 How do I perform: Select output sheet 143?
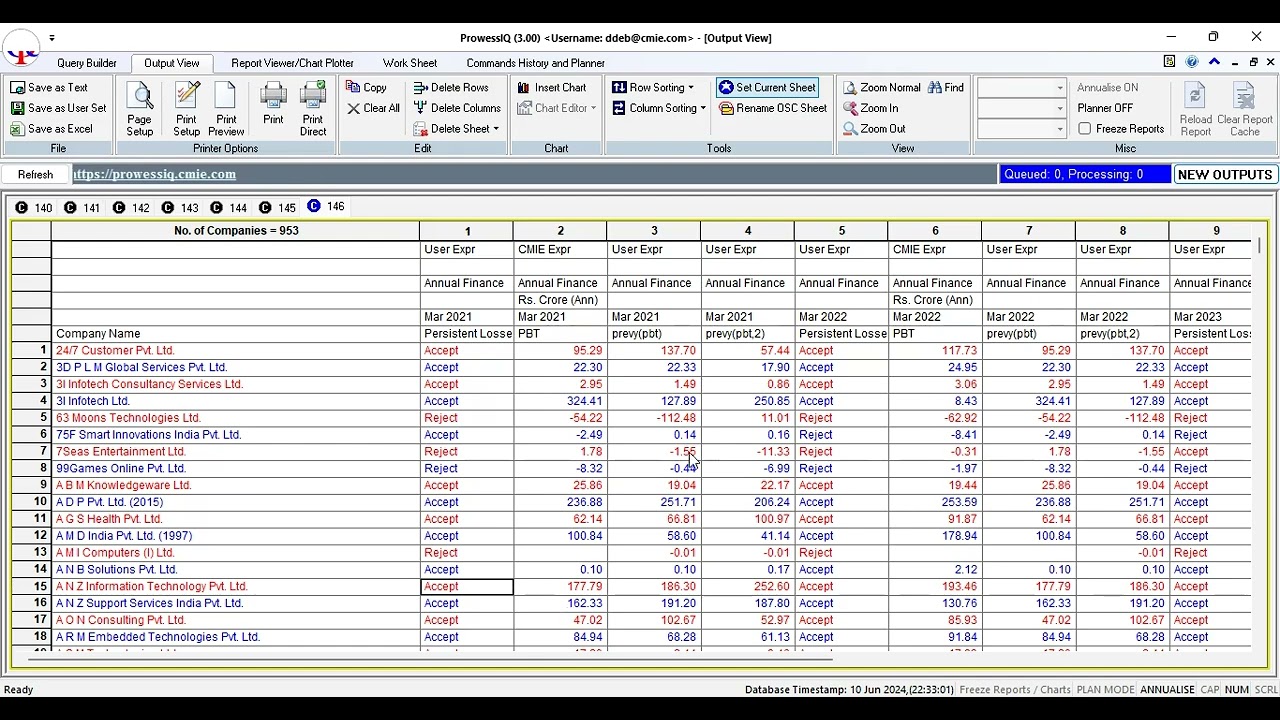tap(181, 208)
